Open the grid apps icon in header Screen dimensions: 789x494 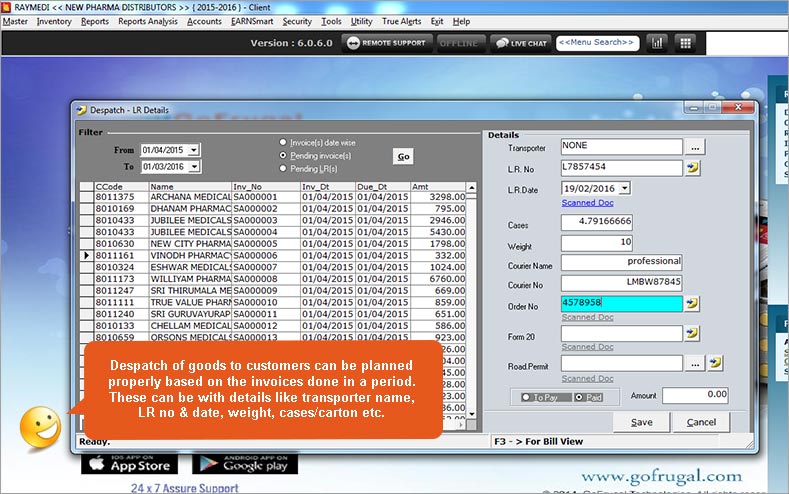[x=686, y=43]
